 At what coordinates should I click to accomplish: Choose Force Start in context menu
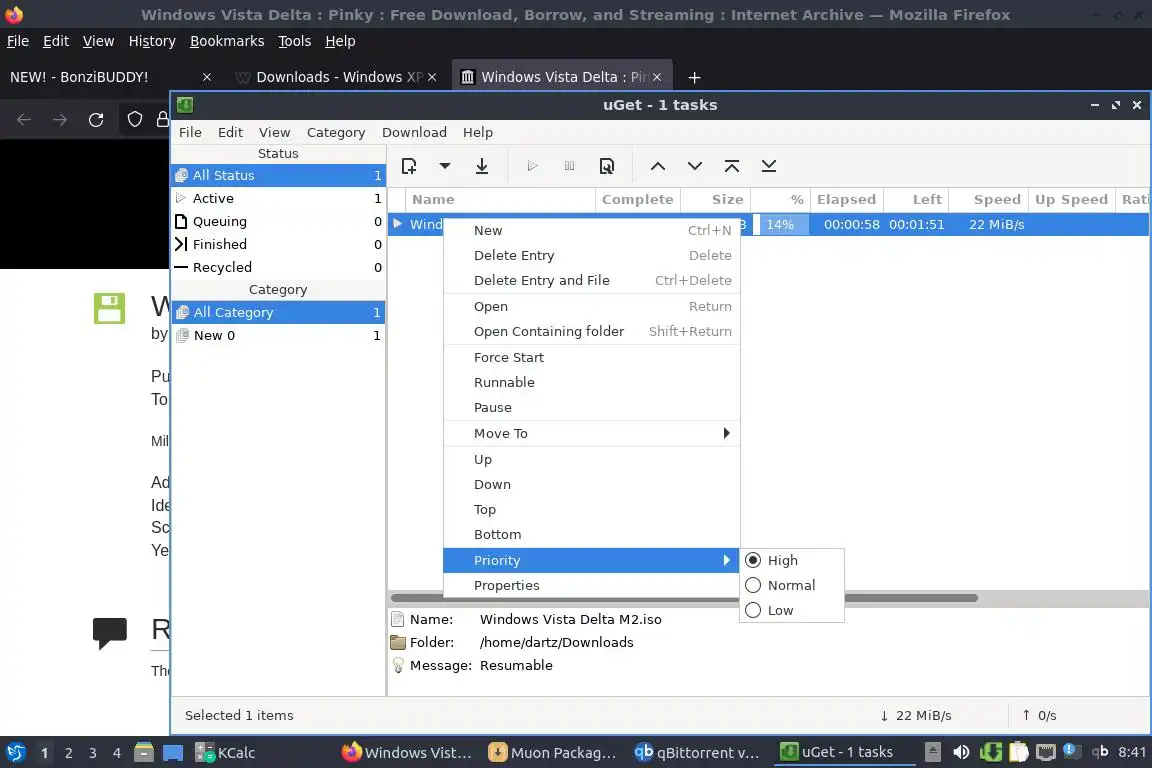point(591,357)
